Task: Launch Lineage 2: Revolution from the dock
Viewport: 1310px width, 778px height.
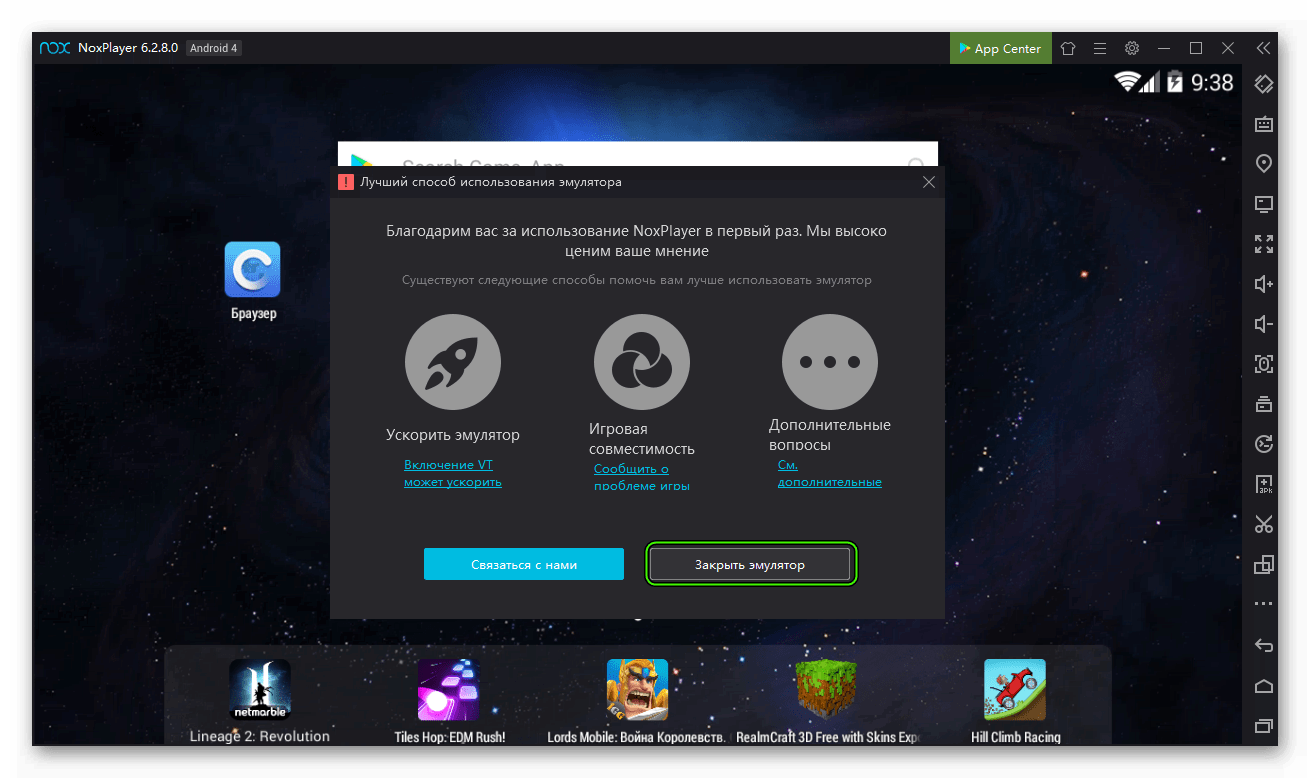Action: click(260, 700)
